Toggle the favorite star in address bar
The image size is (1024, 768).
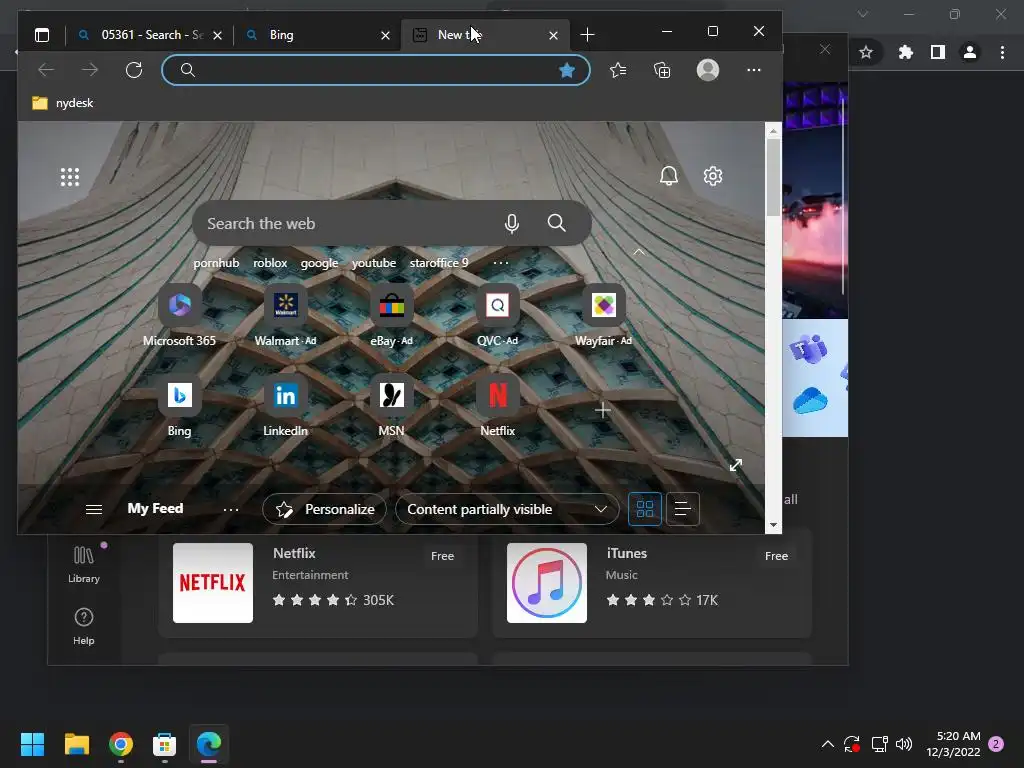coord(567,70)
